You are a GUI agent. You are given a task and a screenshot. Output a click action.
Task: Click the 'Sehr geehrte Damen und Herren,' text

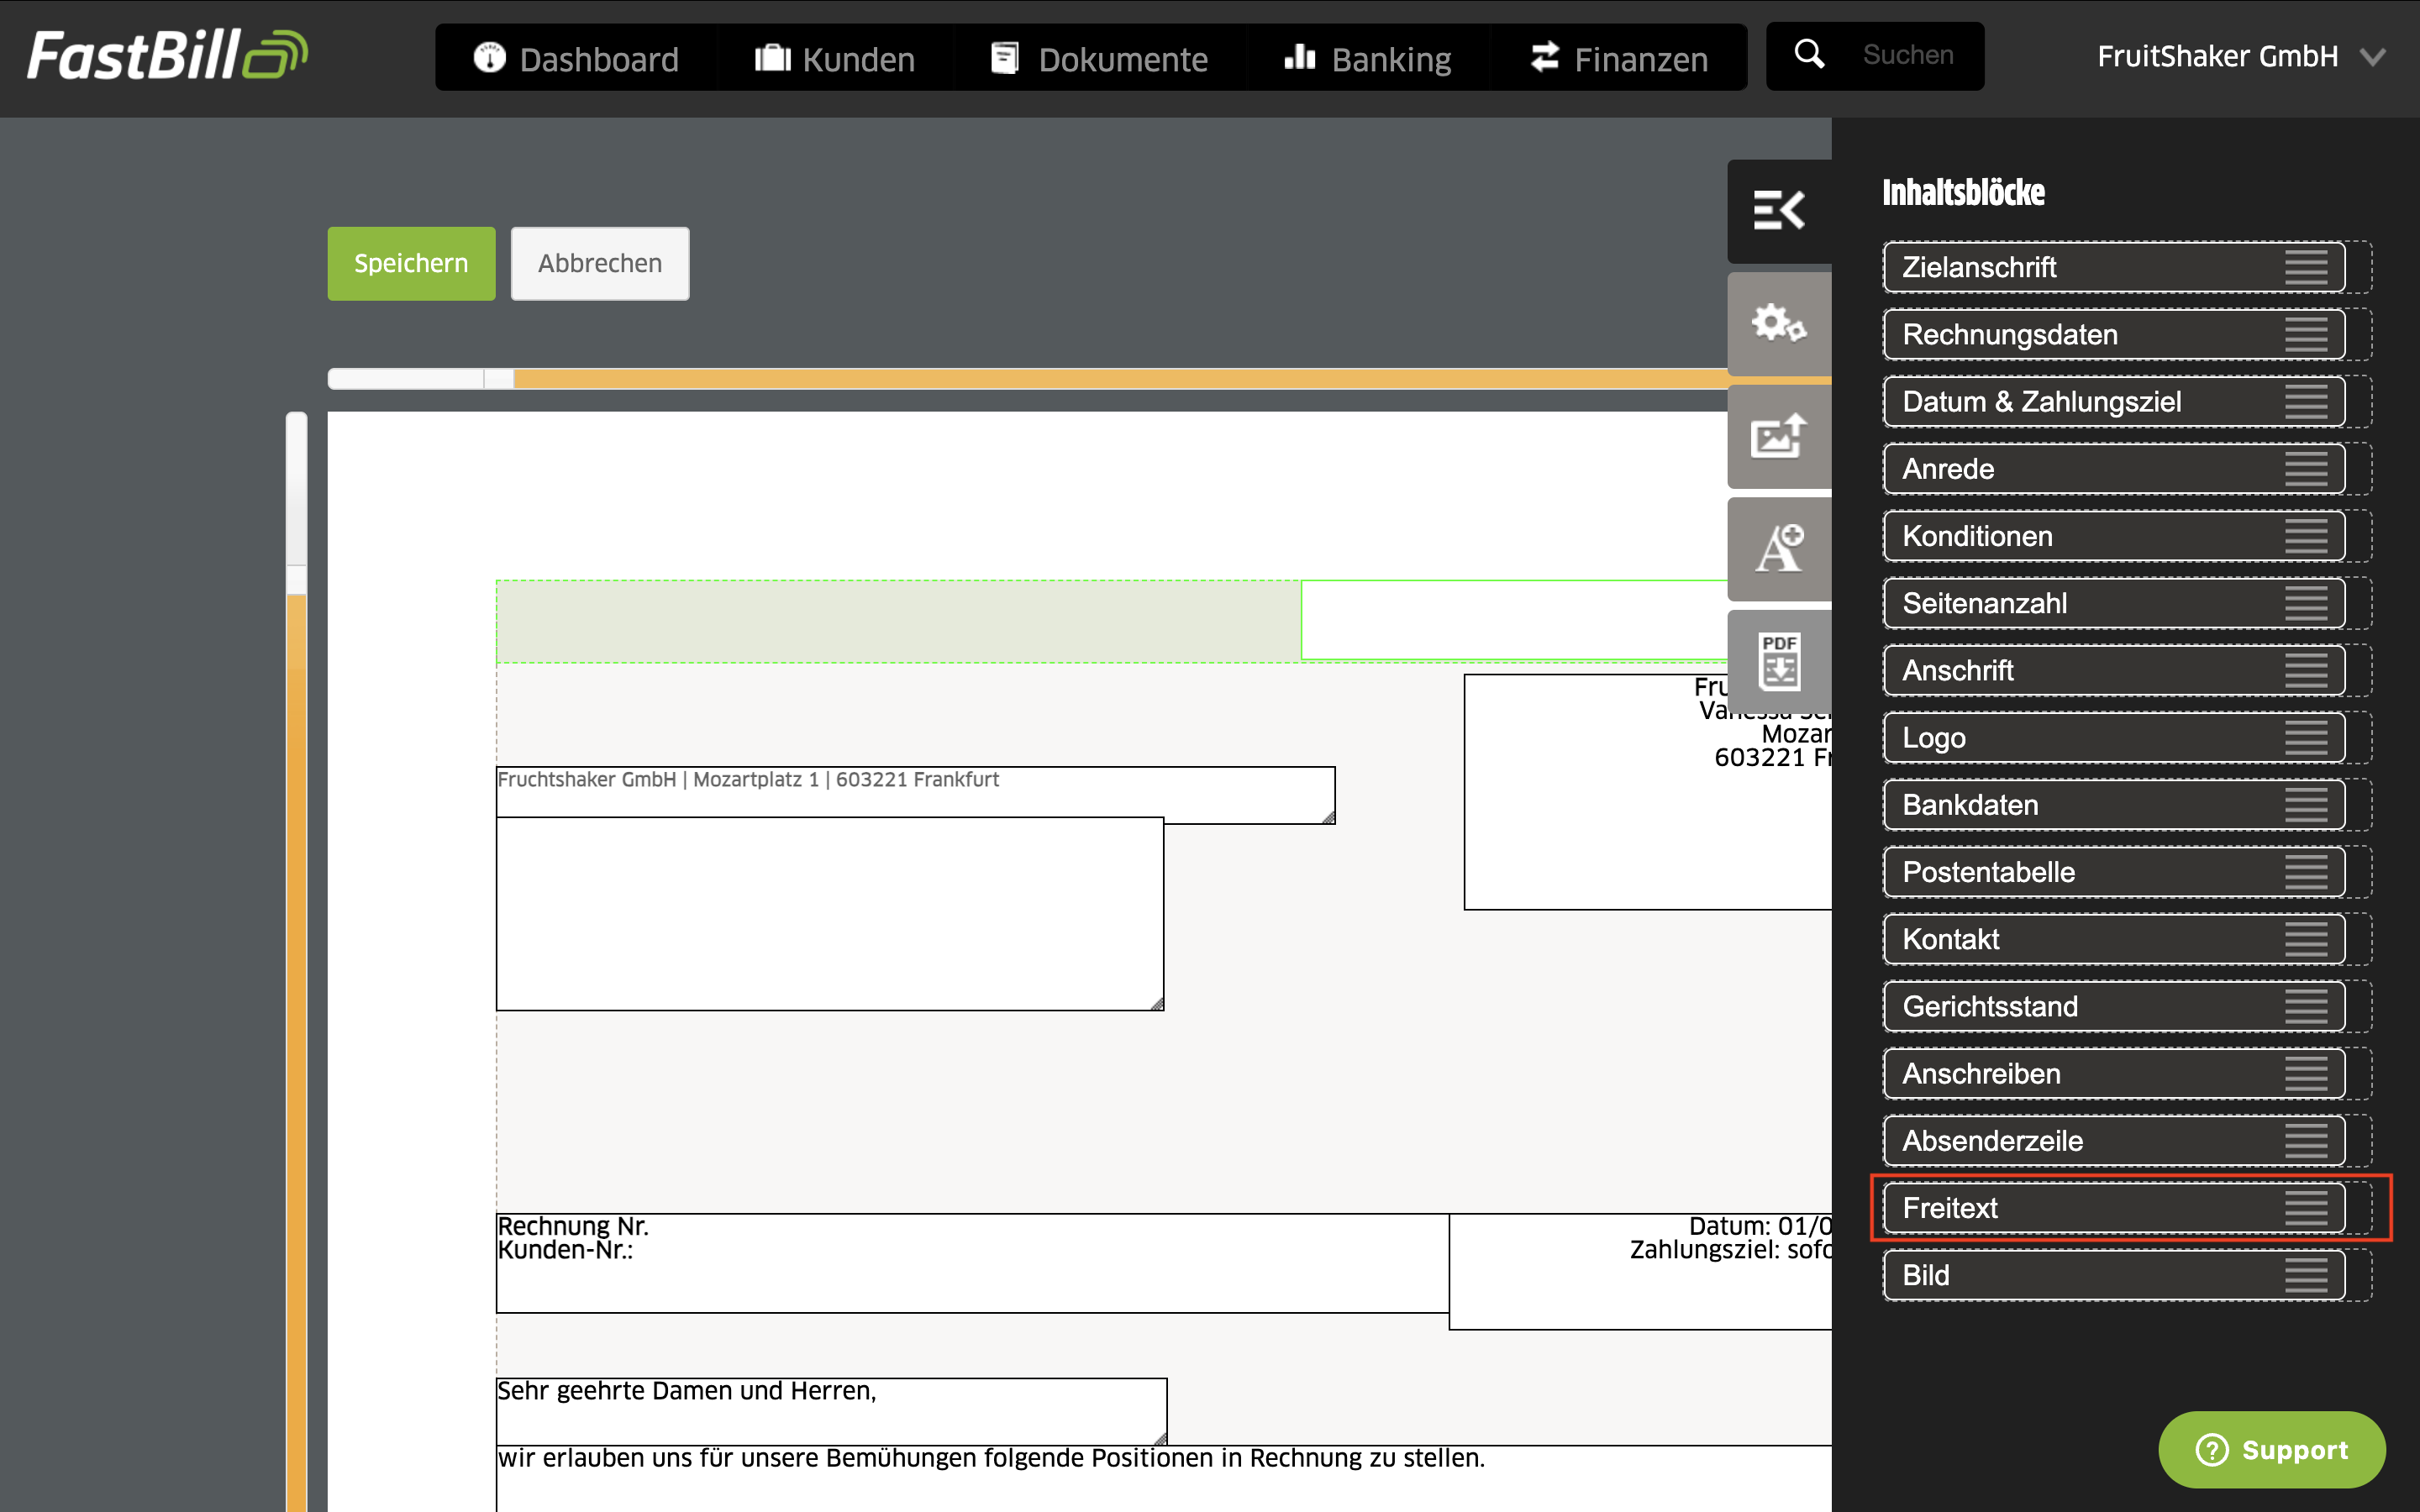[x=687, y=1391]
